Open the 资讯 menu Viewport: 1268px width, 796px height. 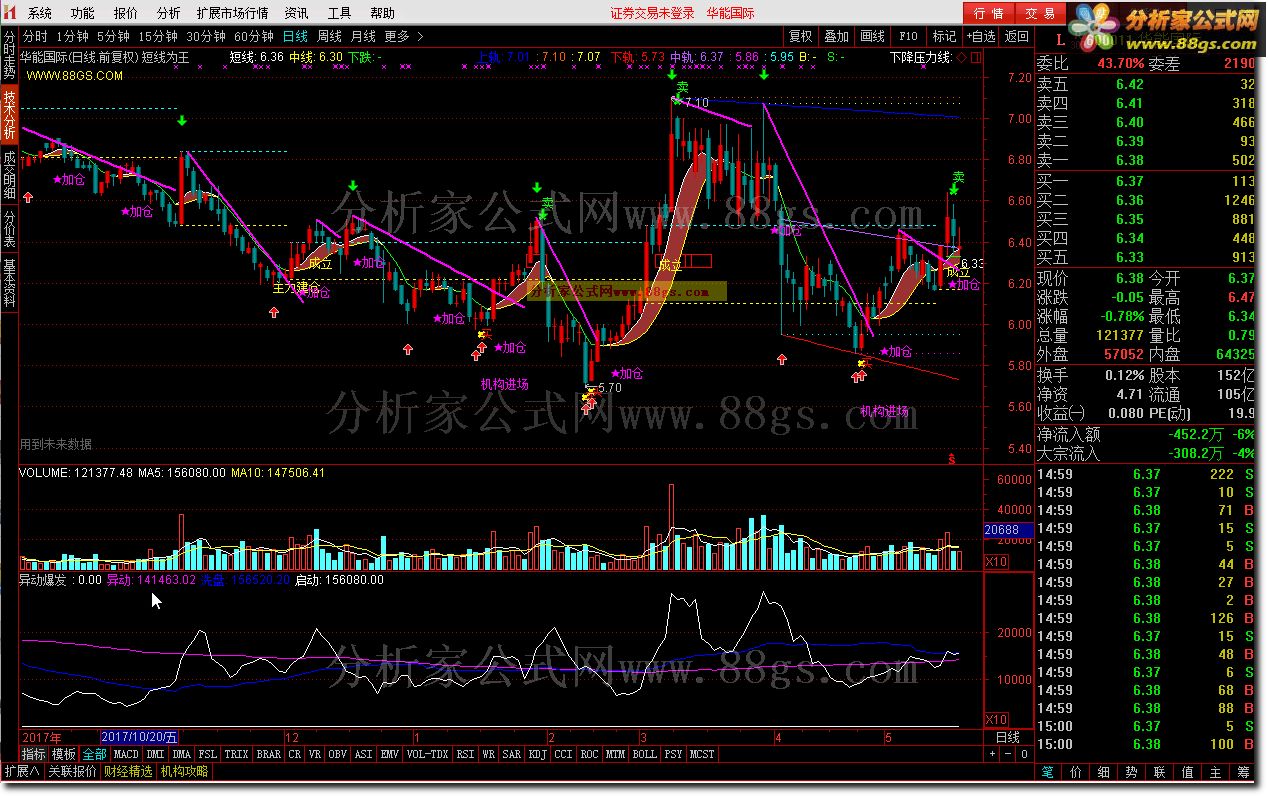[x=296, y=13]
